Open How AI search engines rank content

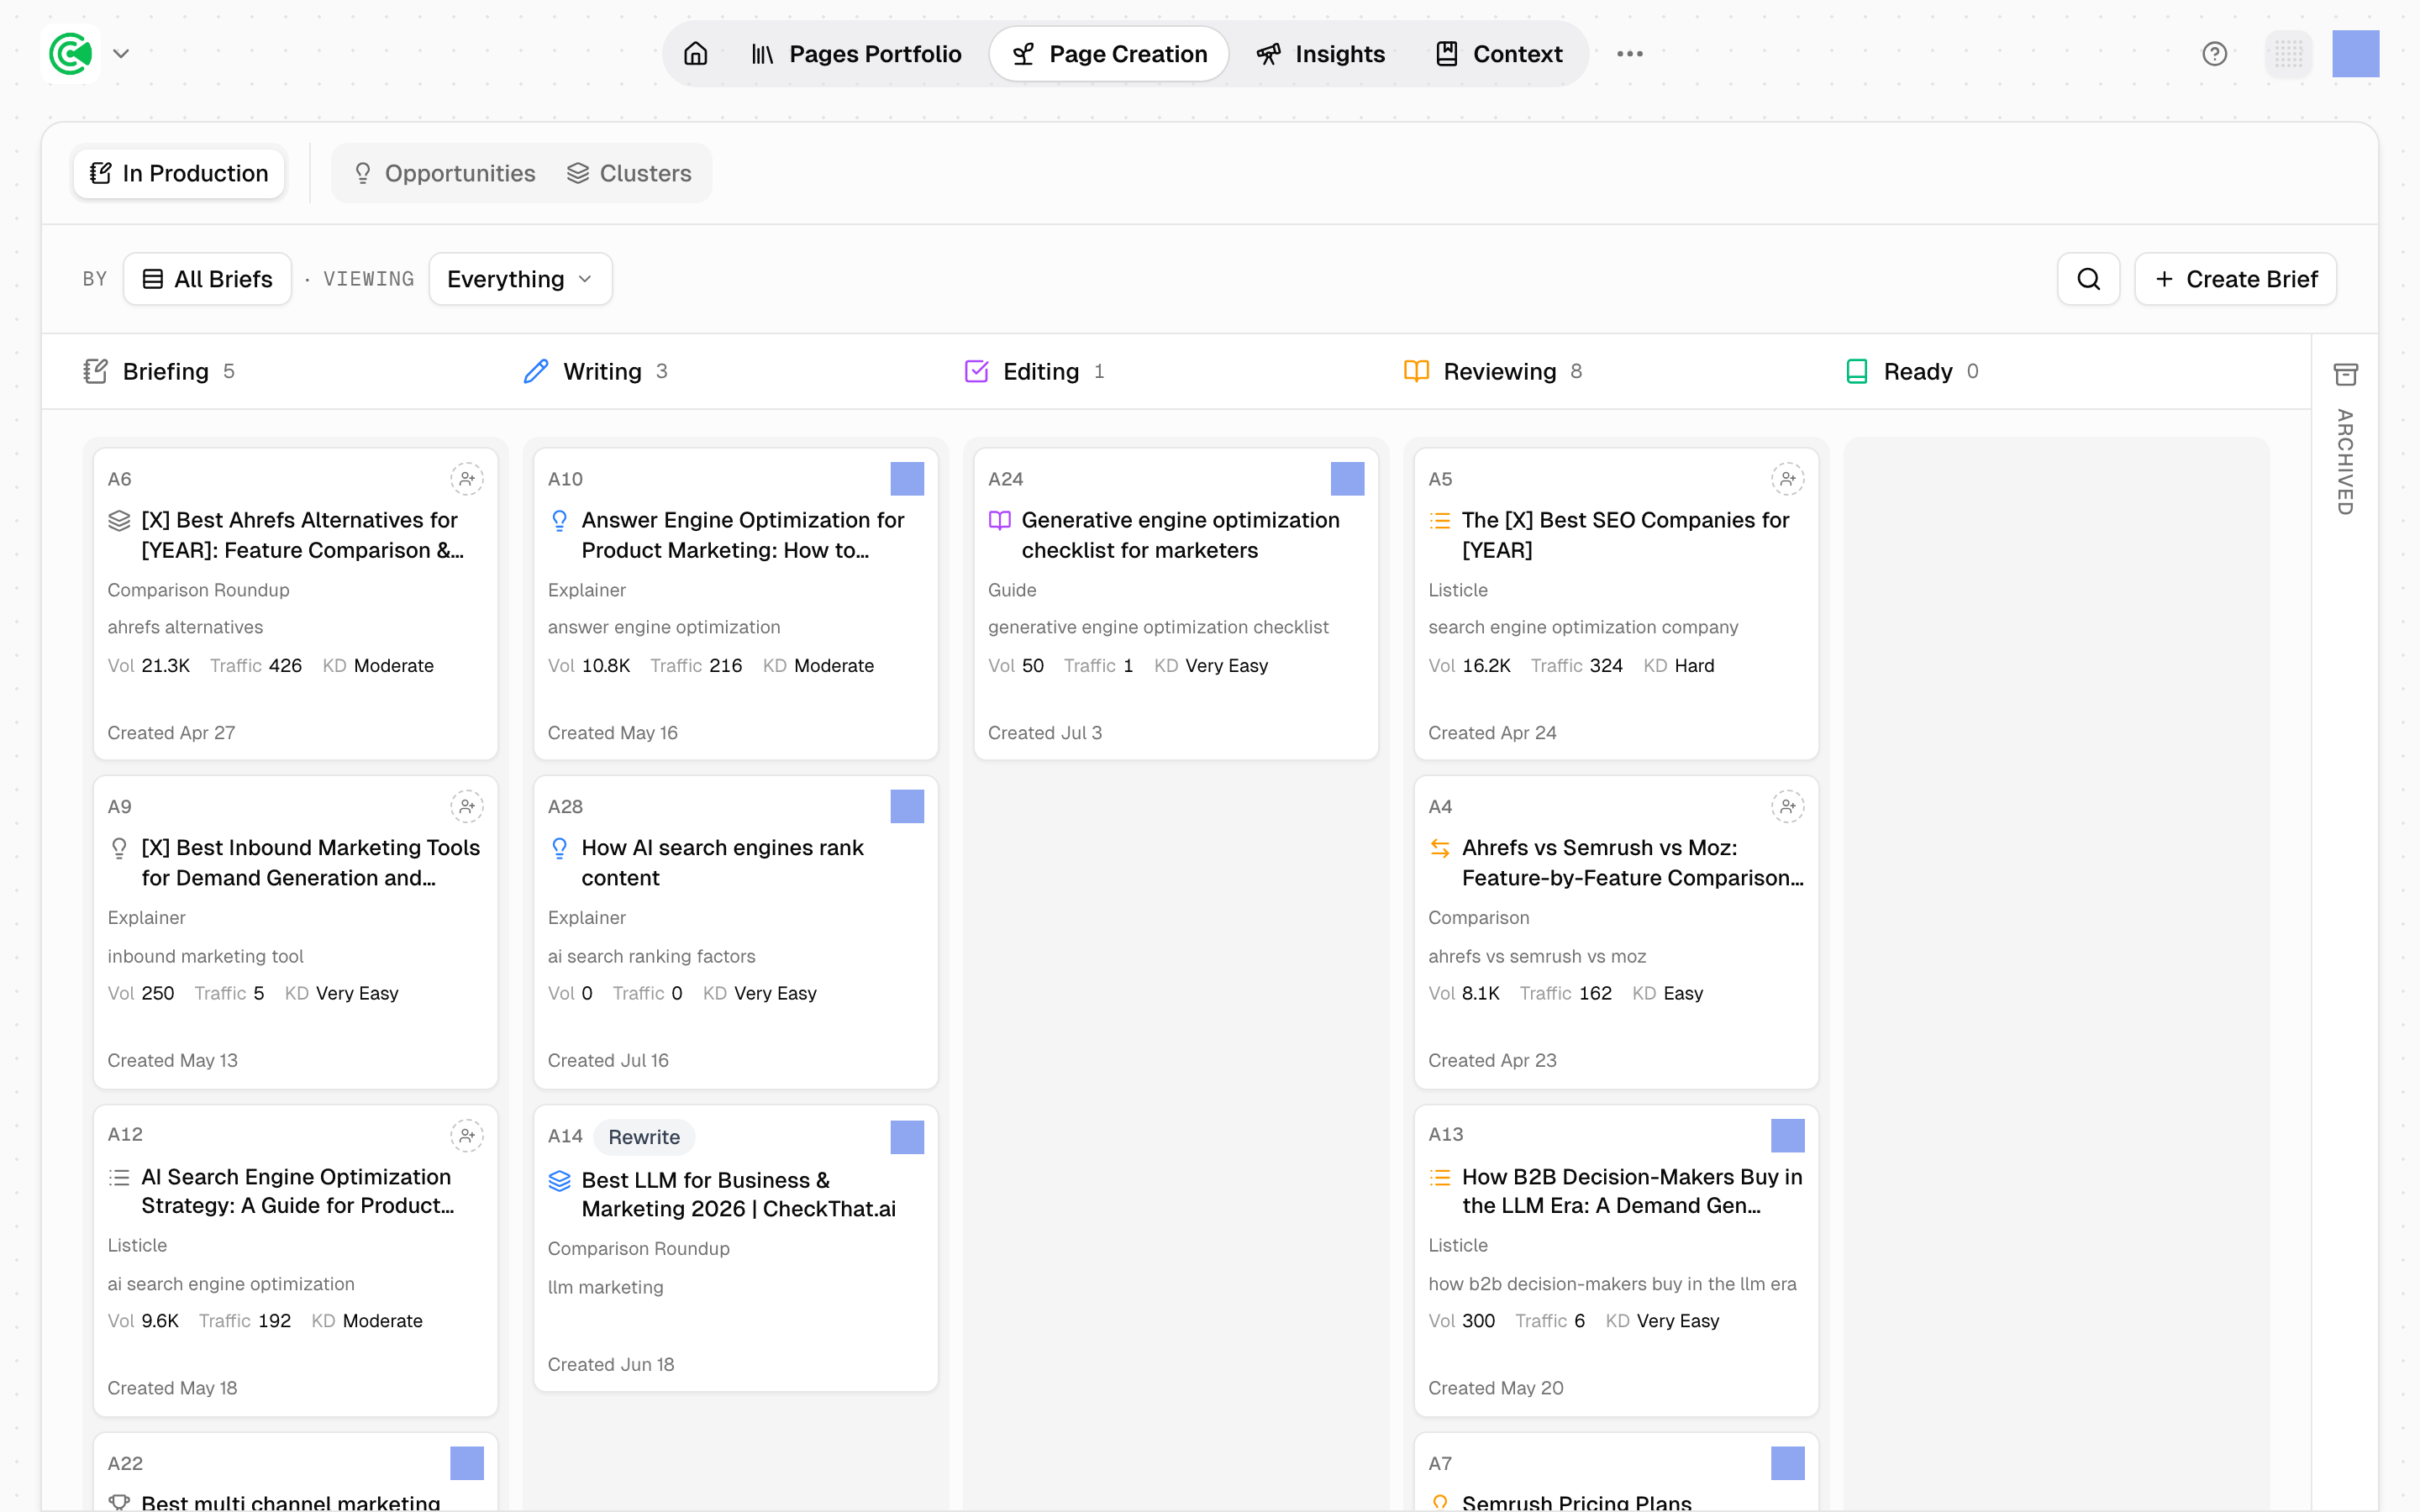click(x=722, y=862)
